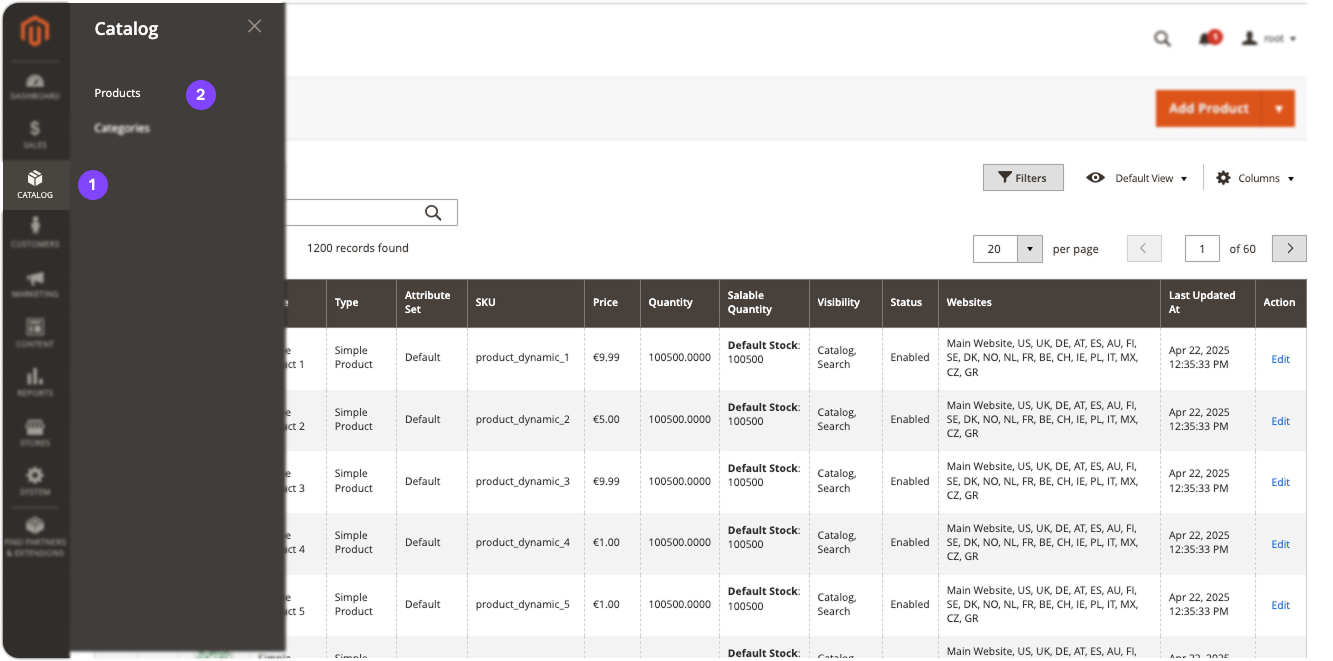Click the Websites column header
Image resolution: width=1333 pixels, height=661 pixels.
(x=1049, y=303)
